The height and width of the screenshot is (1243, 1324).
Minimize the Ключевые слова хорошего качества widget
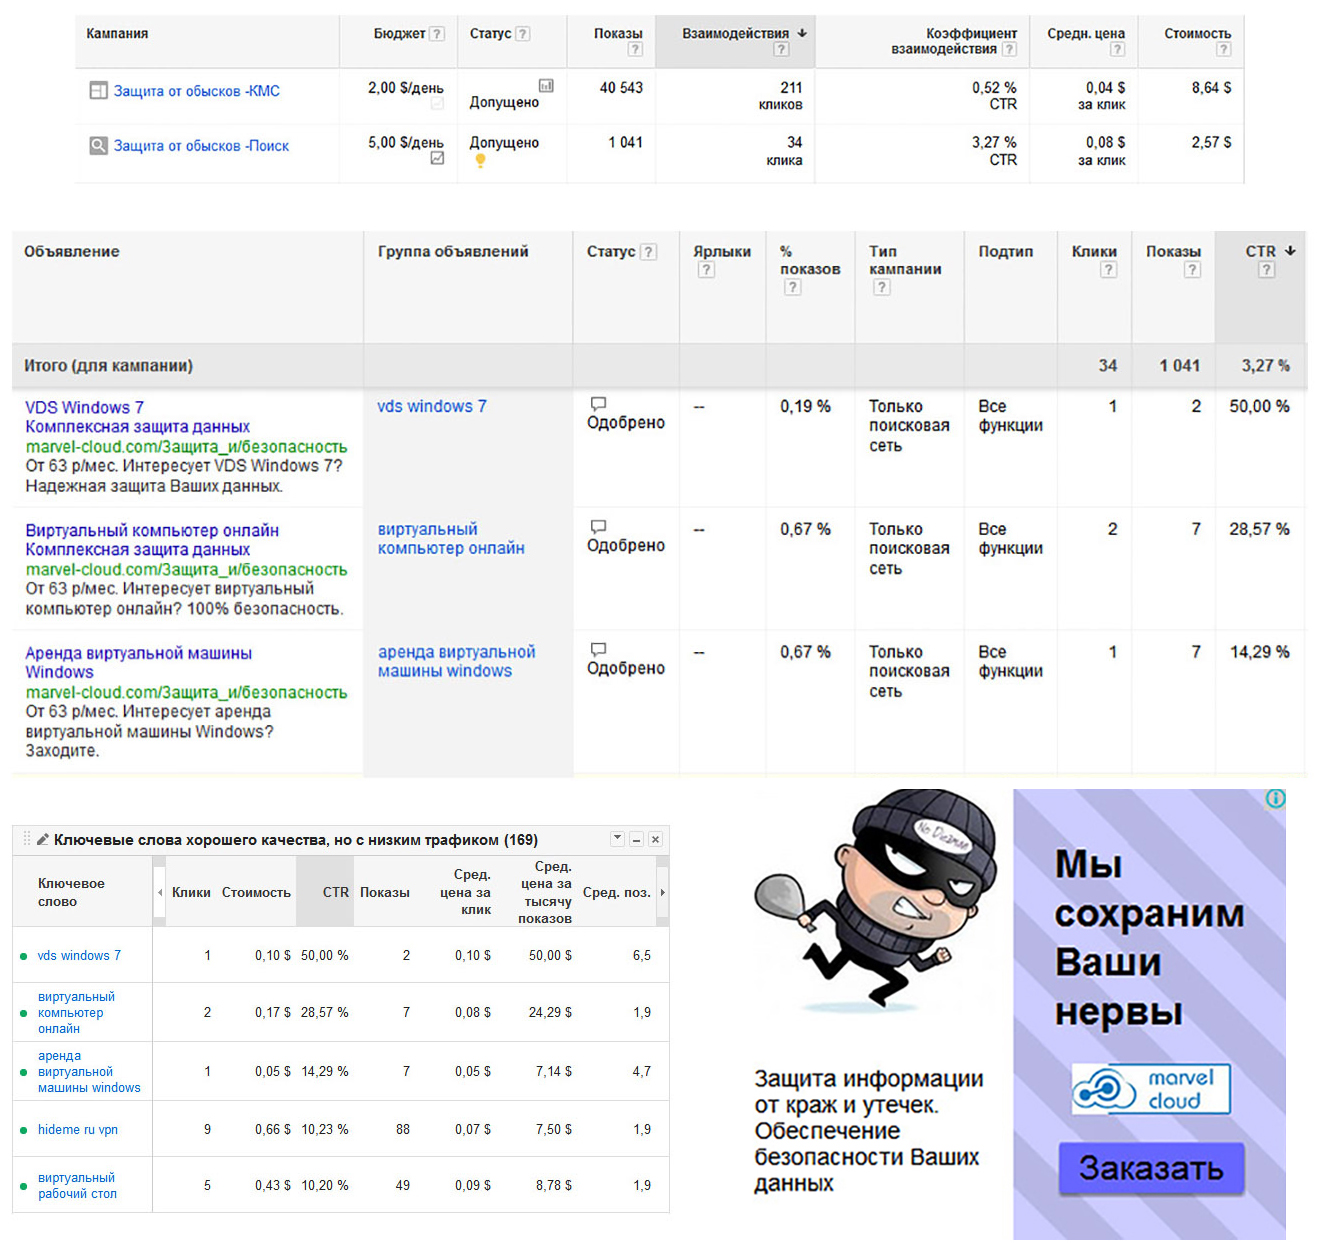click(x=636, y=840)
